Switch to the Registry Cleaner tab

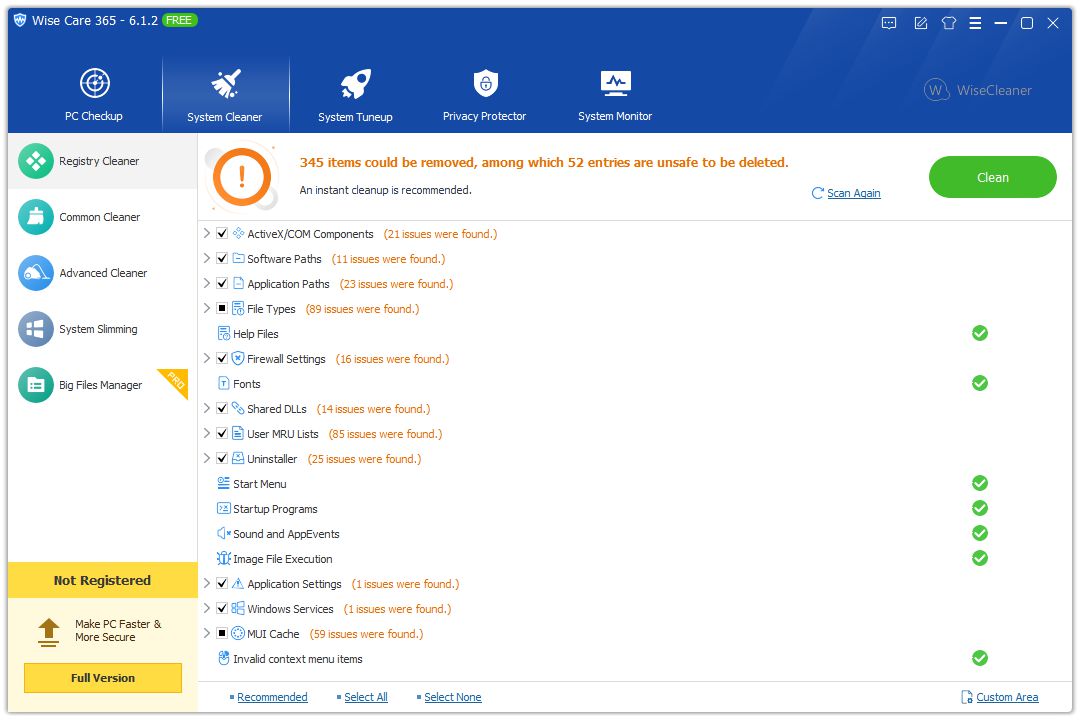point(99,161)
